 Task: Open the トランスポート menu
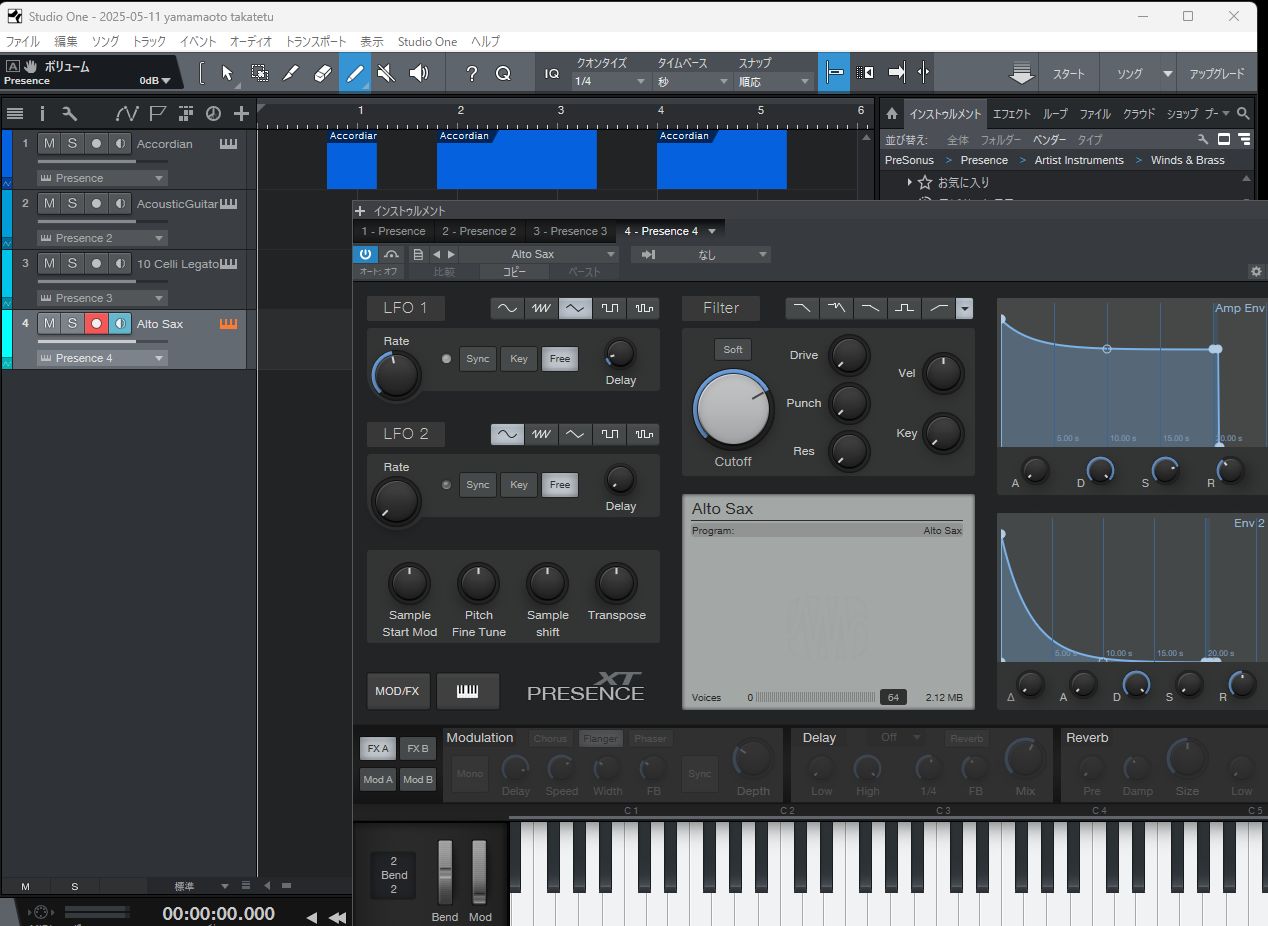316,41
